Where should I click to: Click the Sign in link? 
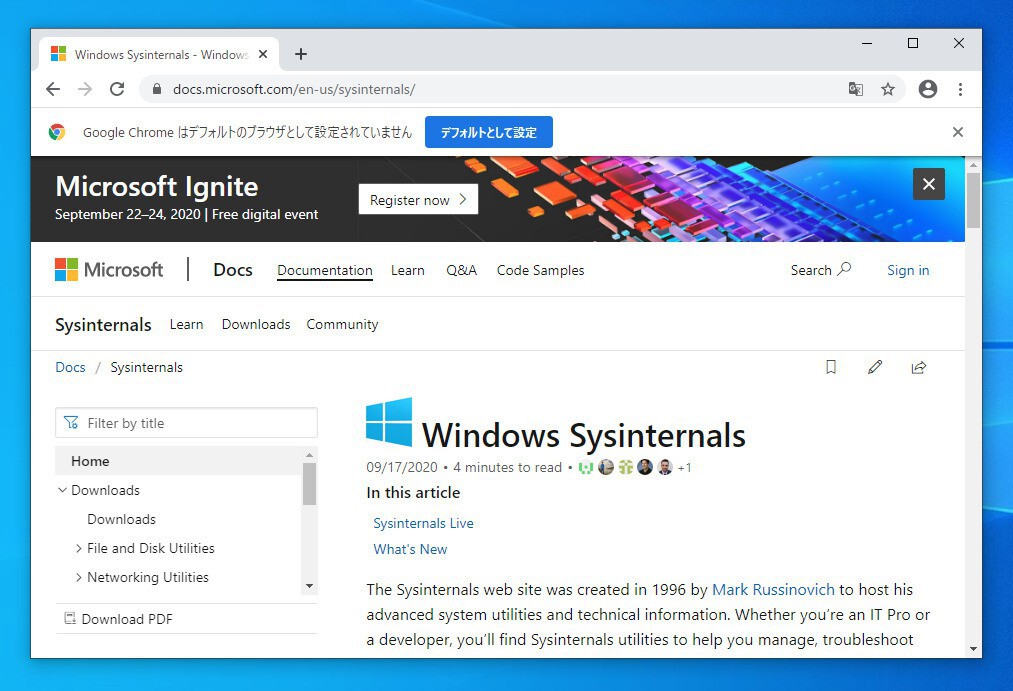click(x=908, y=270)
